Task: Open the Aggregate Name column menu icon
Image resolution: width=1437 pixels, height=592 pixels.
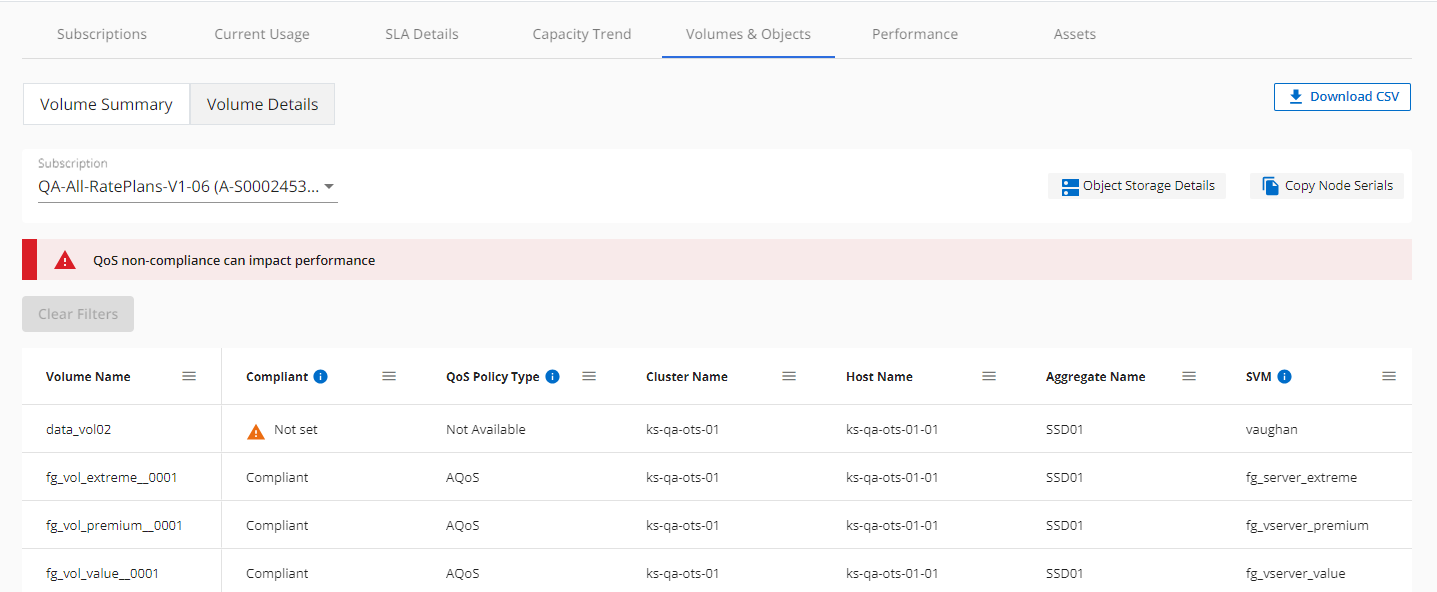Action: (x=1189, y=376)
